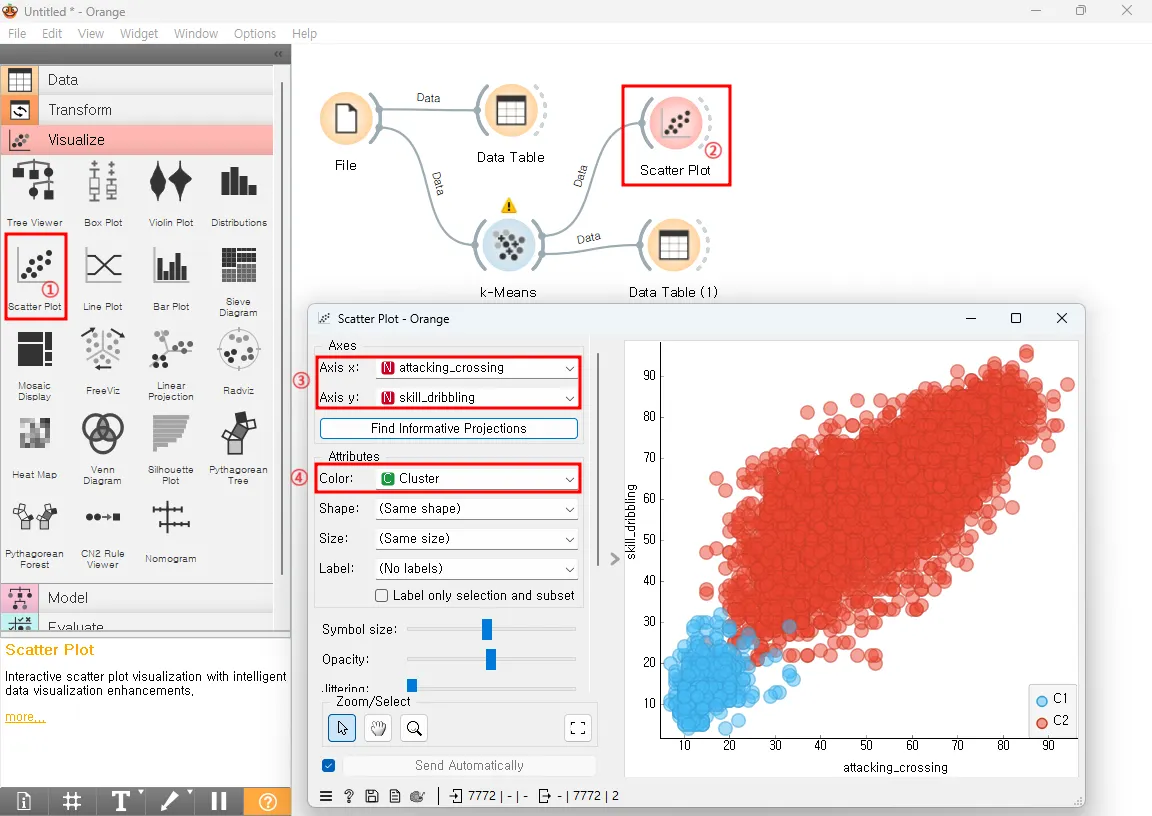Follow the 'more...' description link
The width and height of the screenshot is (1152, 816).
click(25, 717)
